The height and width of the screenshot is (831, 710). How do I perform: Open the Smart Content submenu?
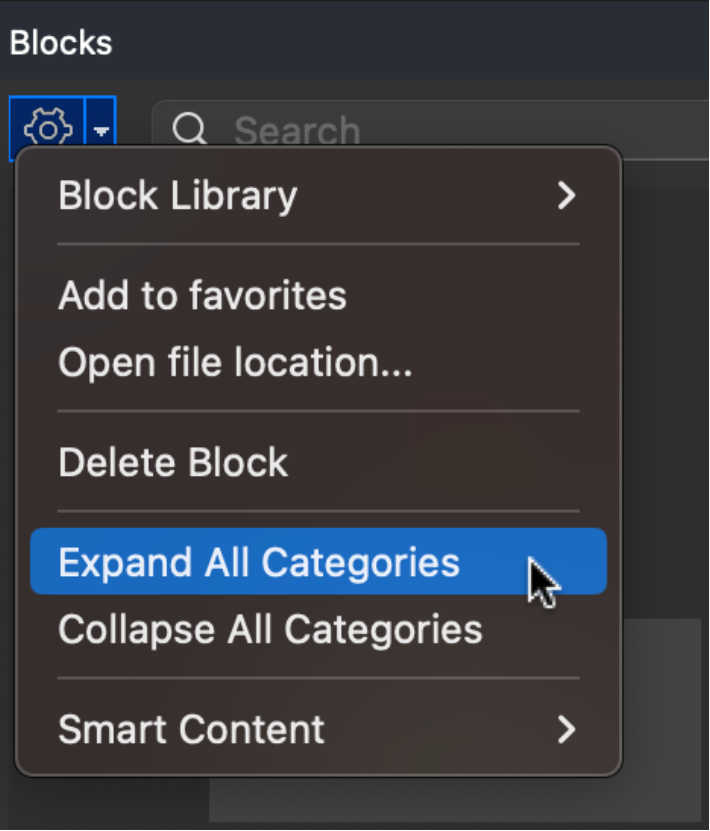pos(318,729)
